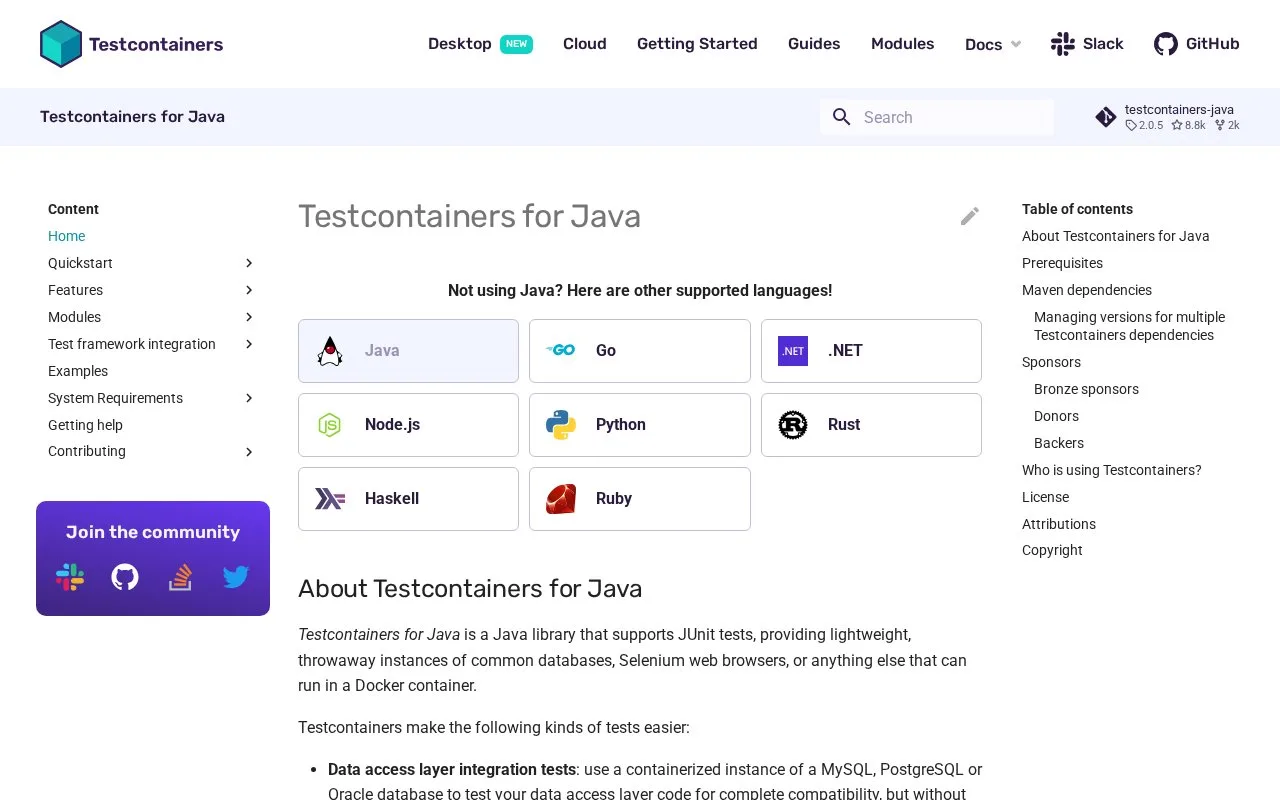Click the .NET purple logo icon
Image resolution: width=1280 pixels, height=800 pixels.
click(793, 351)
